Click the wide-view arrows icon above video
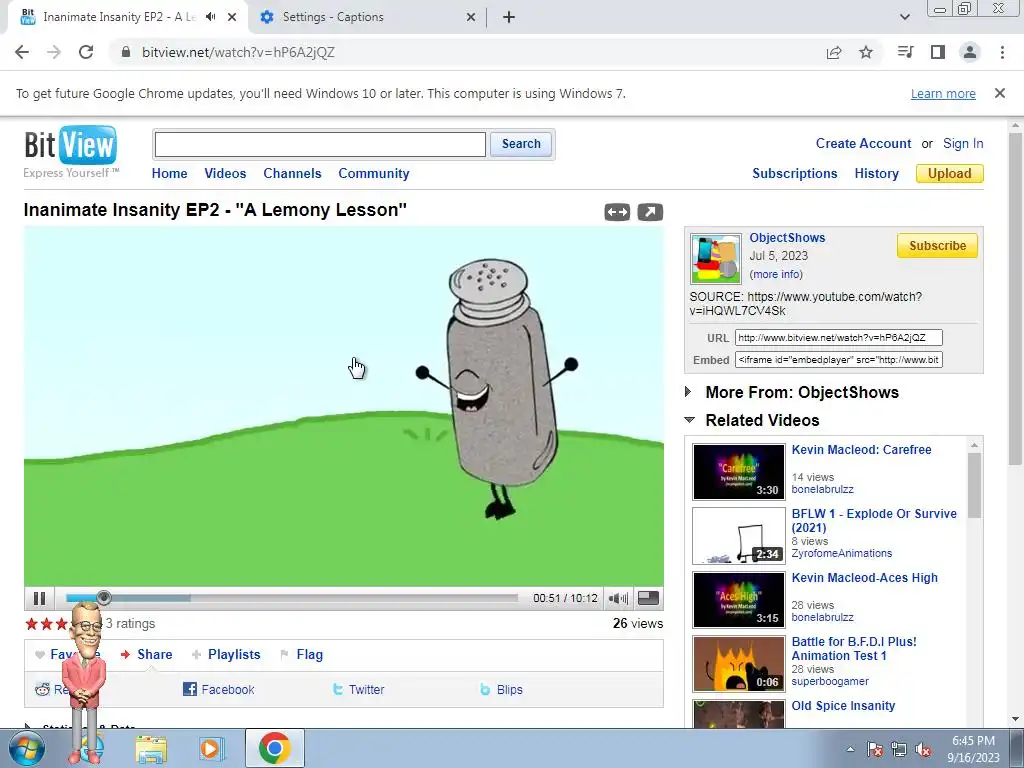Screen dimensions: 1024x768 click(x=617, y=212)
